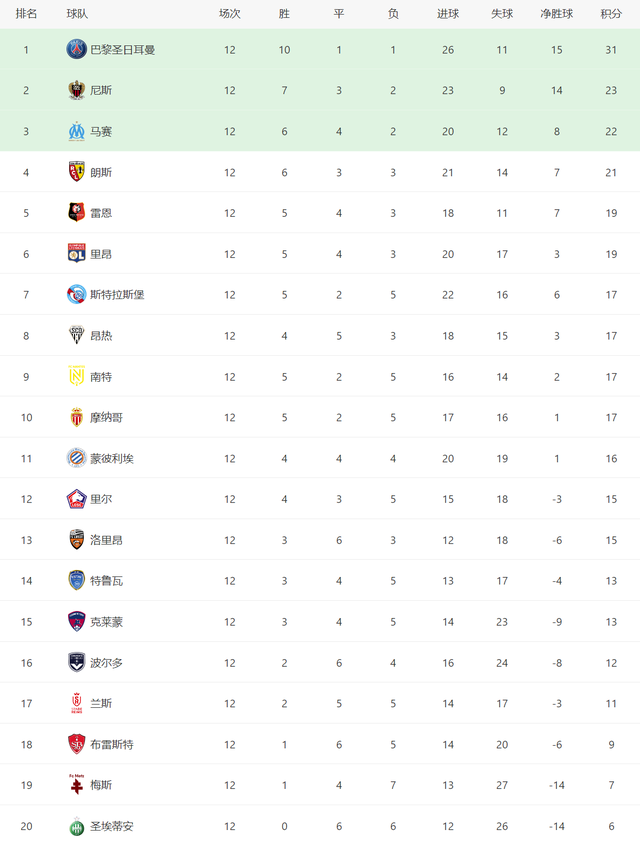Click the Nice club crest
Viewport: 640px width, 843px height.
pyautogui.click(x=76, y=90)
